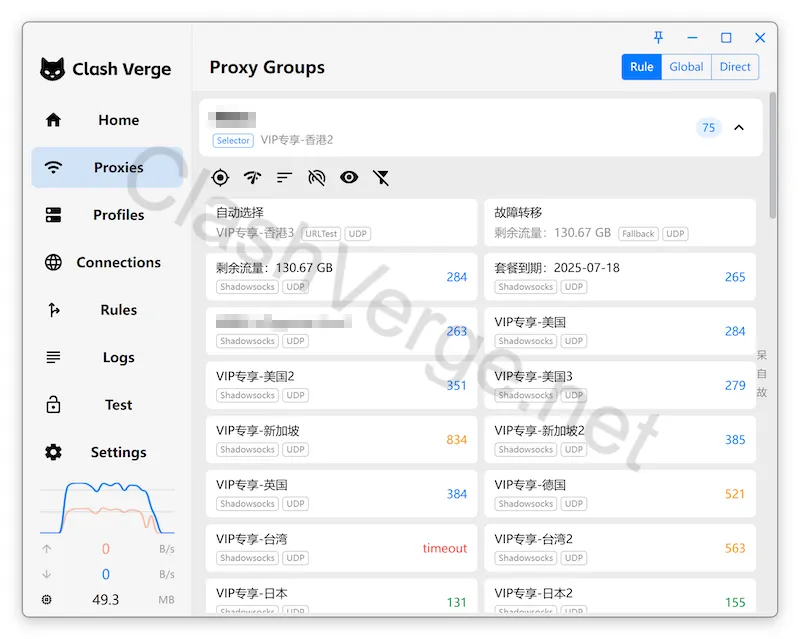This screenshot has height=639, width=800.
Task: Click the Selector tag in group header
Action: click(233, 140)
